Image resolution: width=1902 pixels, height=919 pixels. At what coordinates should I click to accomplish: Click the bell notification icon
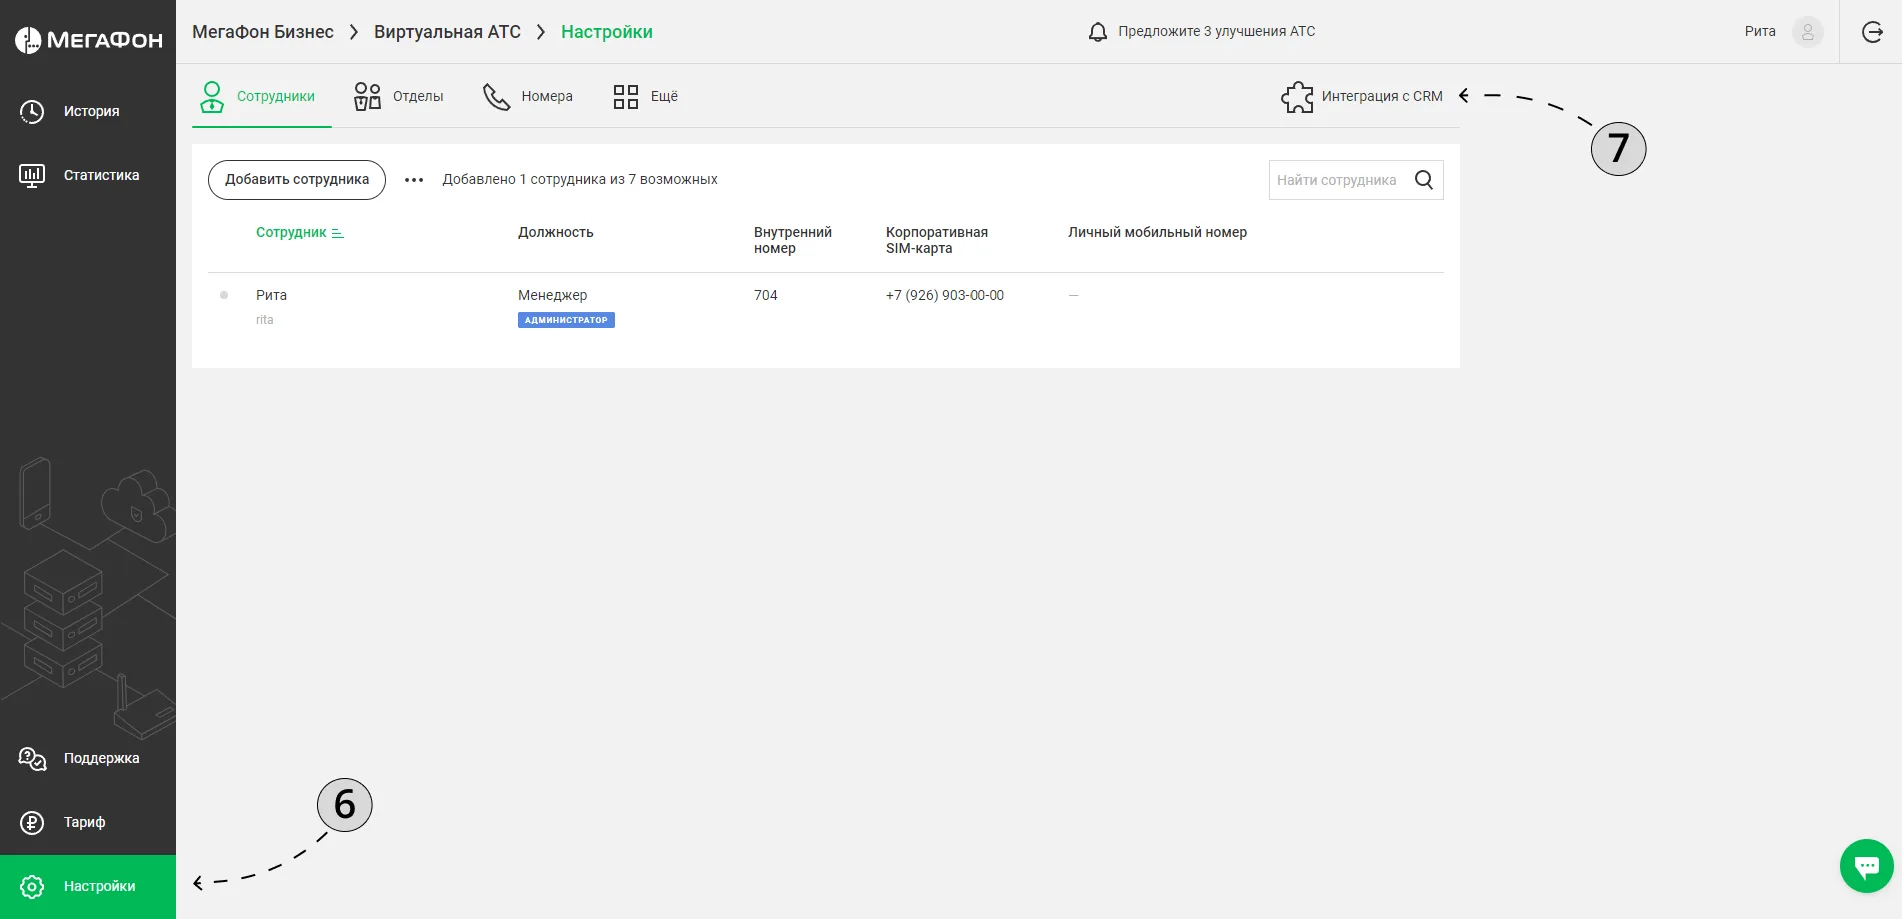coord(1097,32)
